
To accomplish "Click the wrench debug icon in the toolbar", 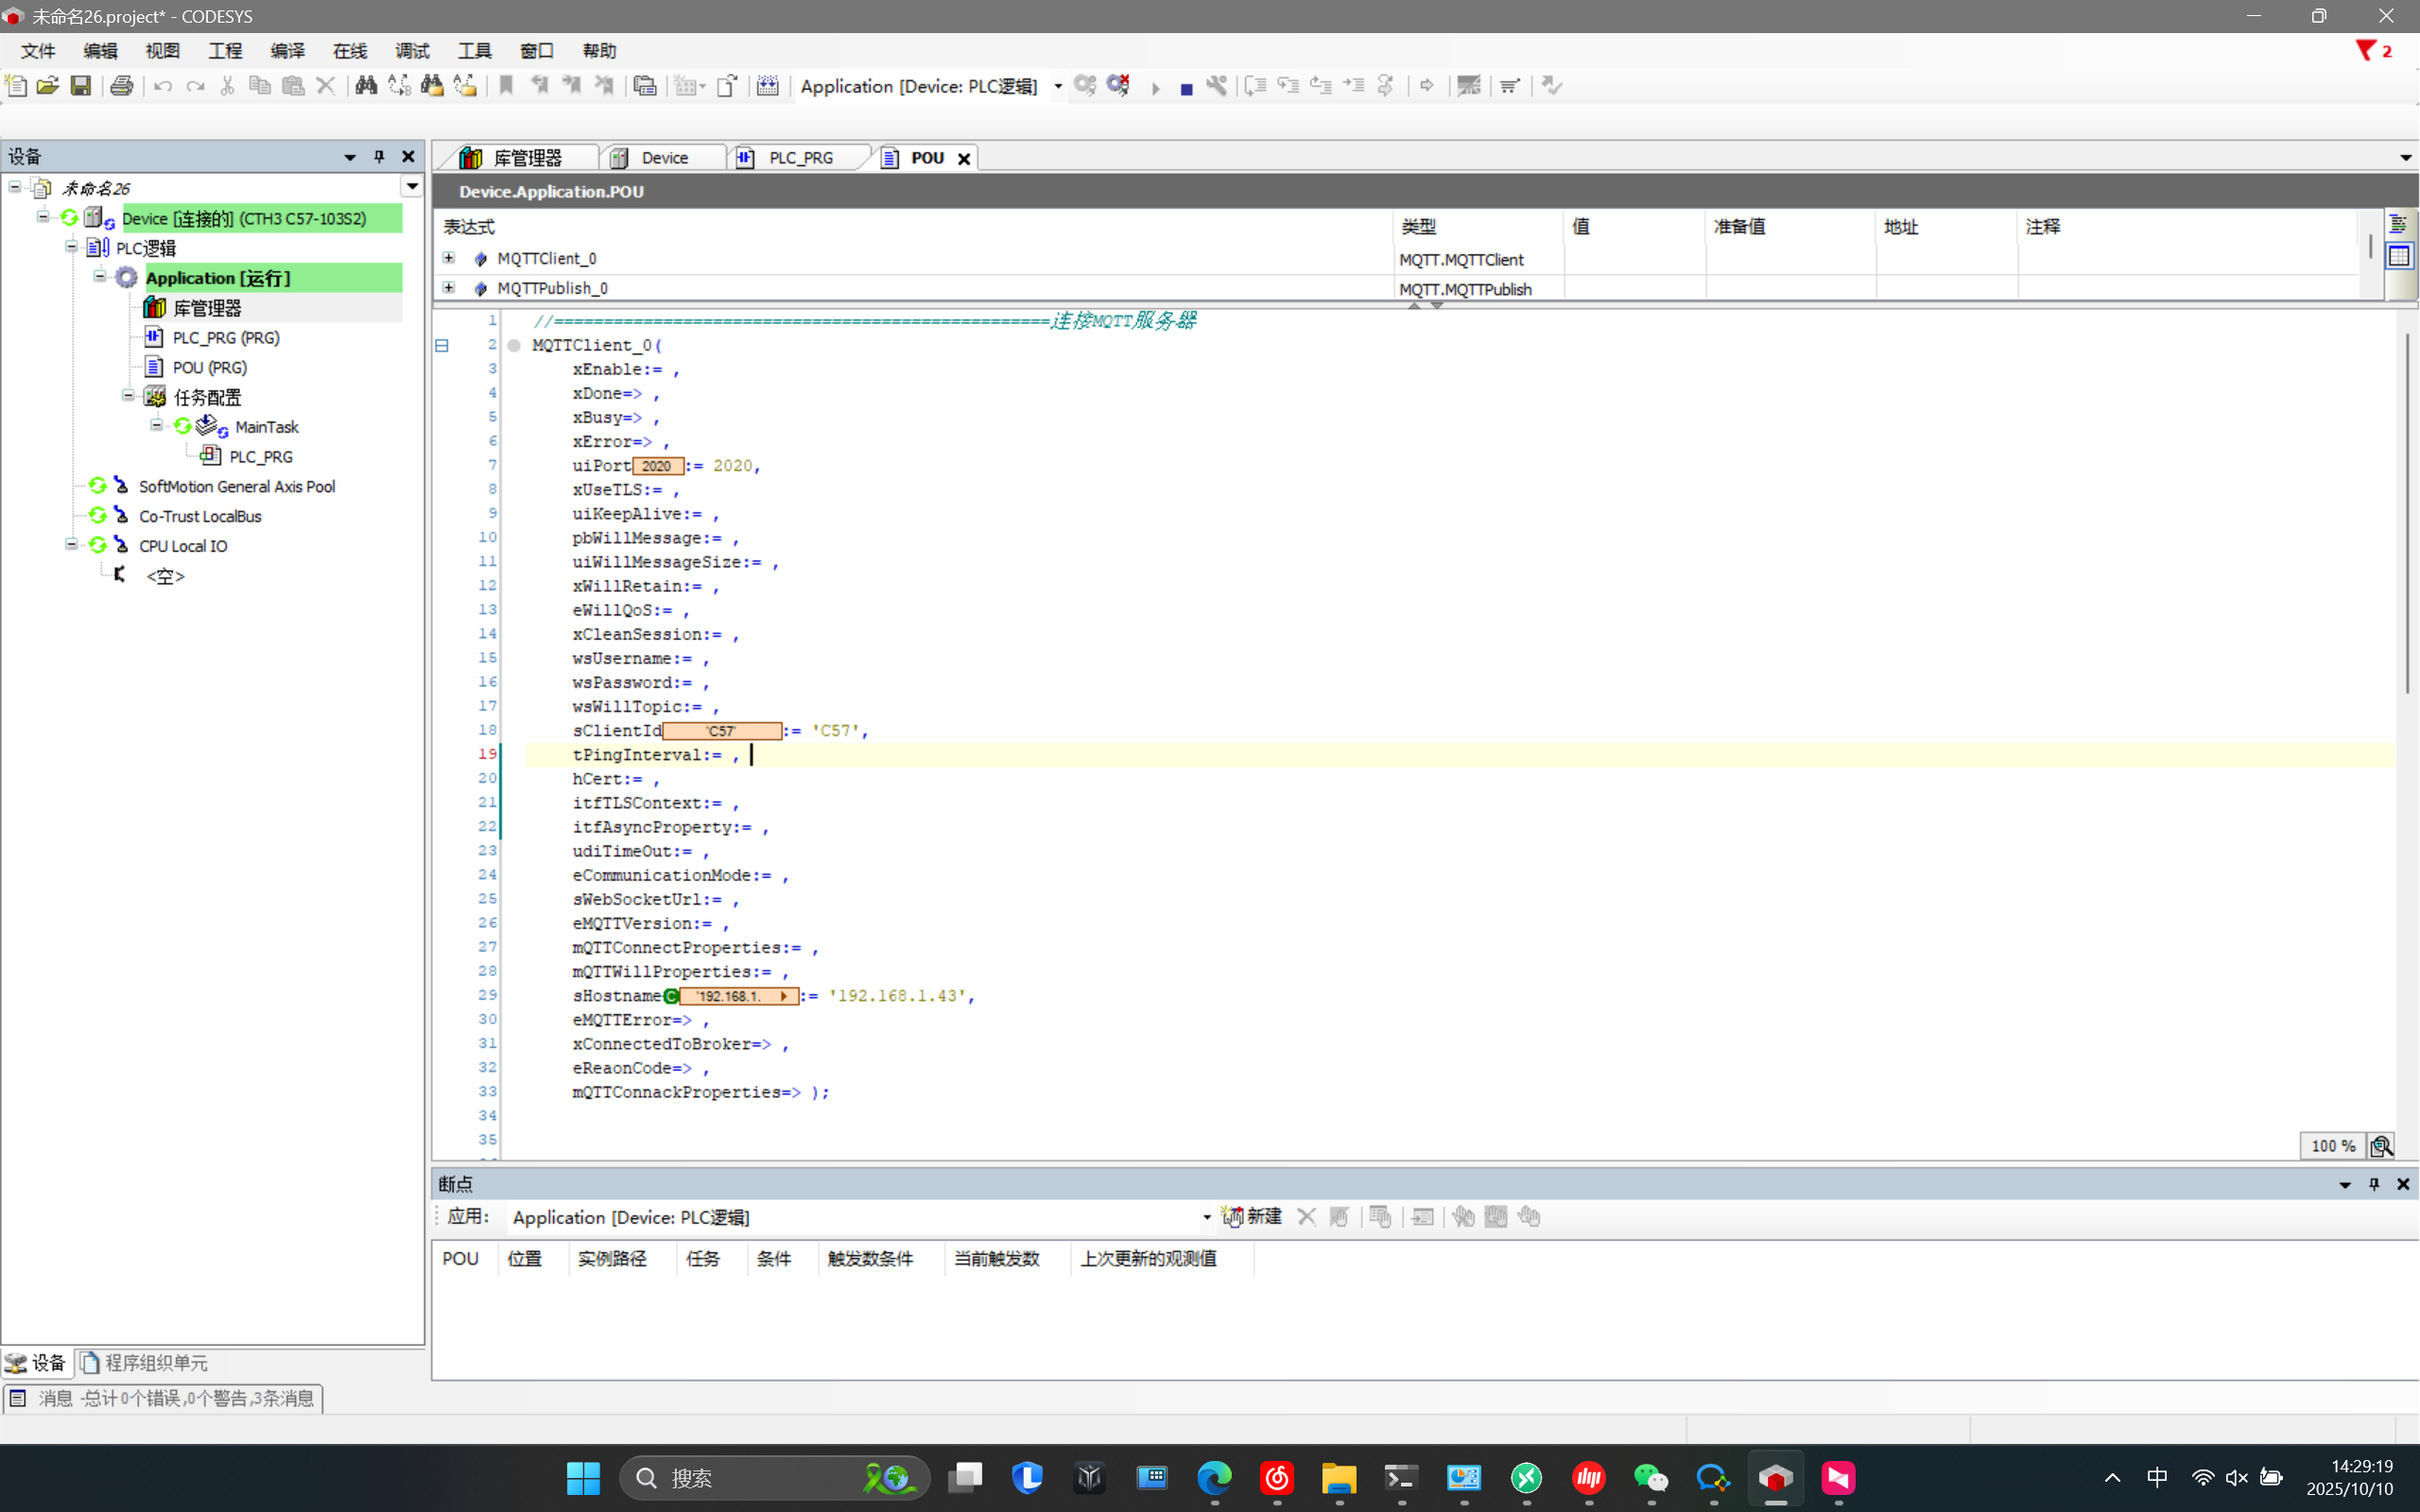I will [1217, 86].
